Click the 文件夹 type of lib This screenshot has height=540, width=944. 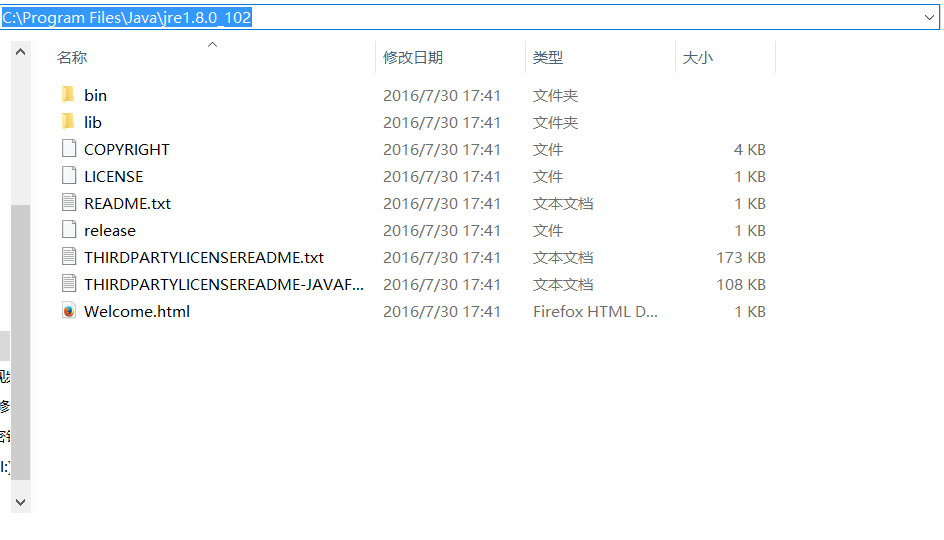555,122
